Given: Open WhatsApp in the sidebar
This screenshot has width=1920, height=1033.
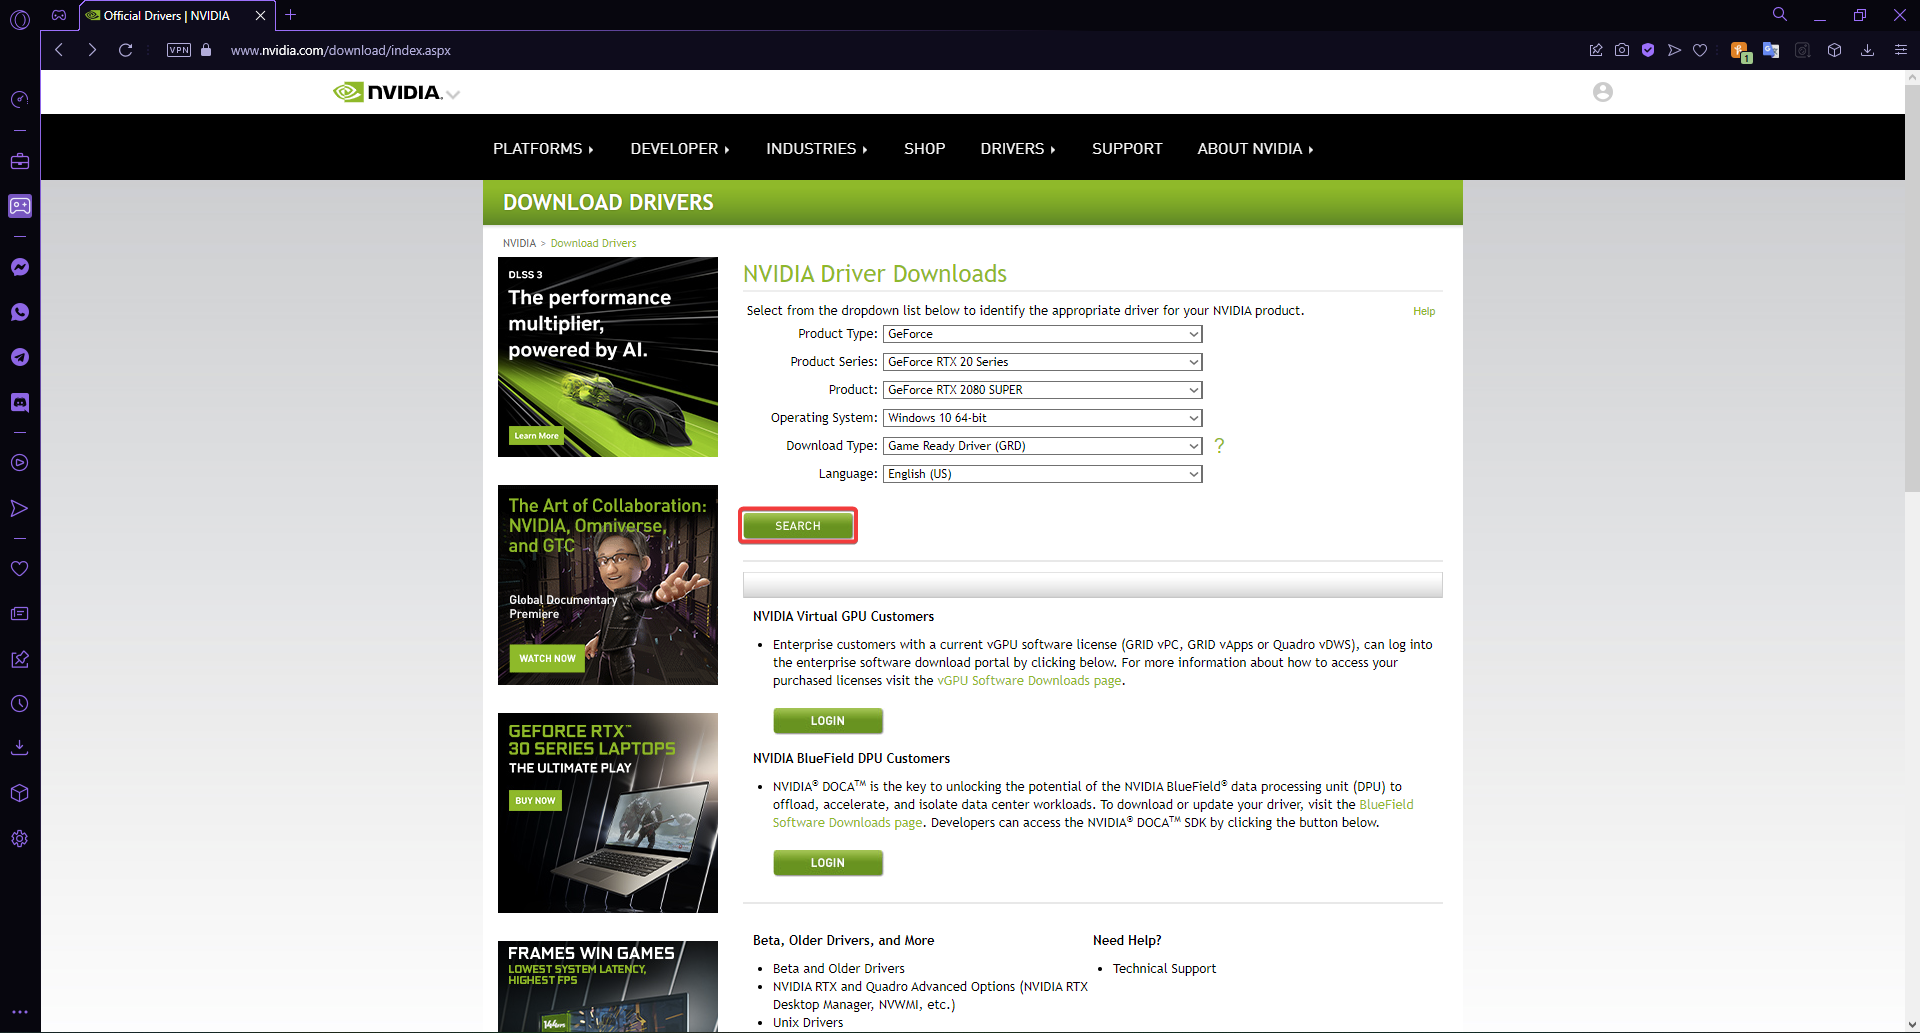Looking at the screenshot, I should coord(20,312).
